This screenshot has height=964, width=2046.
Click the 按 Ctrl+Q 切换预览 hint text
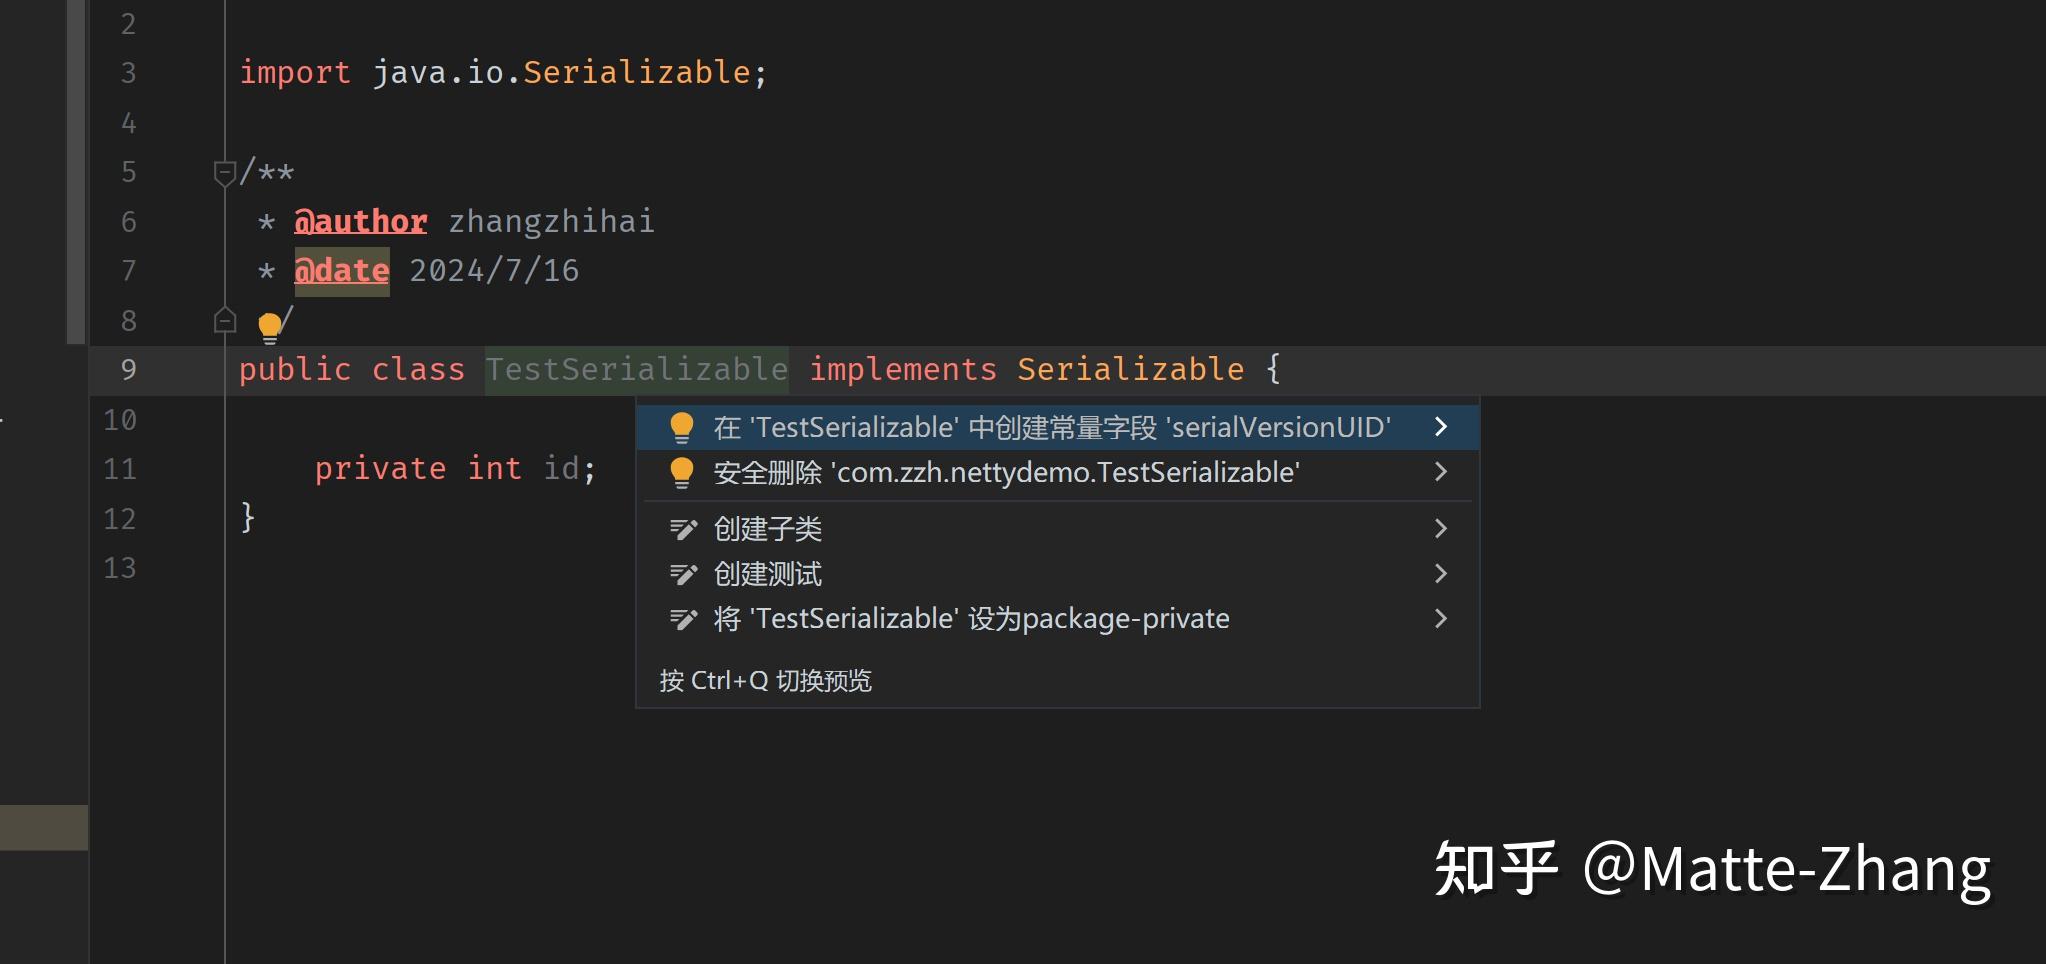[765, 680]
